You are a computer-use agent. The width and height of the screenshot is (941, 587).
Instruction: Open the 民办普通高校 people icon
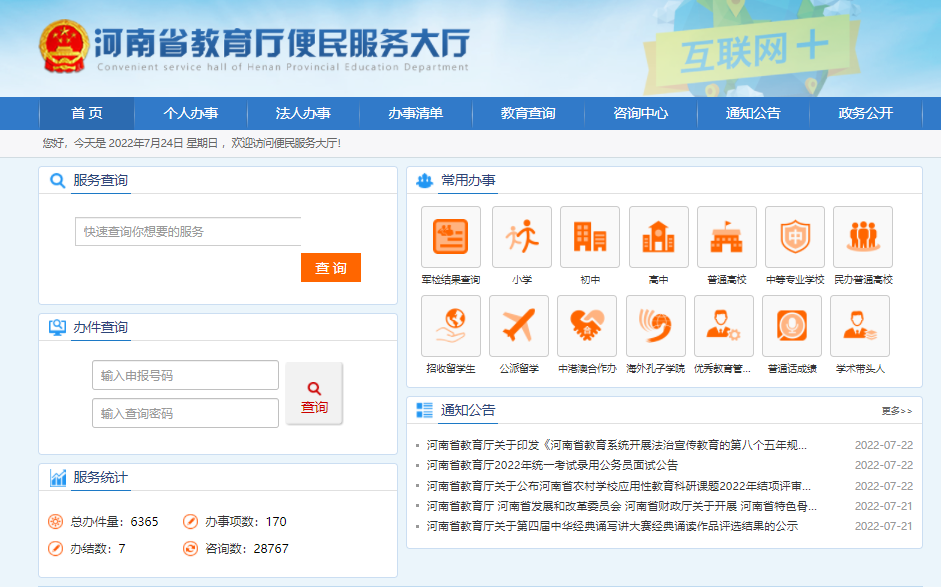862,237
